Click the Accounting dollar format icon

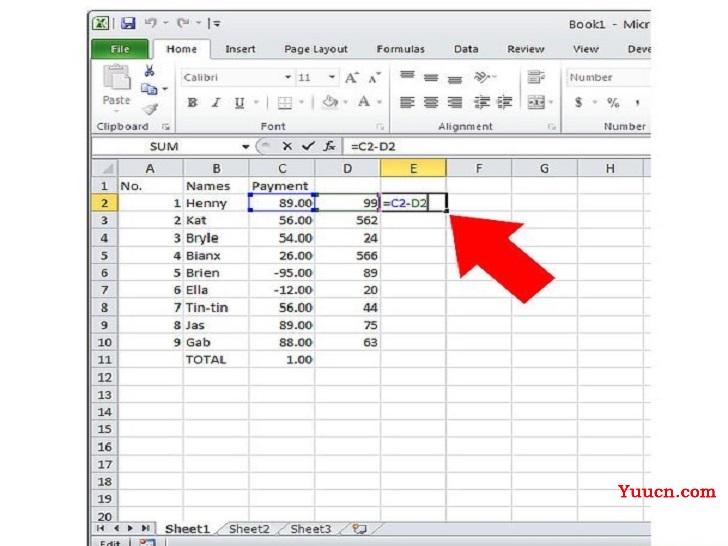point(578,102)
